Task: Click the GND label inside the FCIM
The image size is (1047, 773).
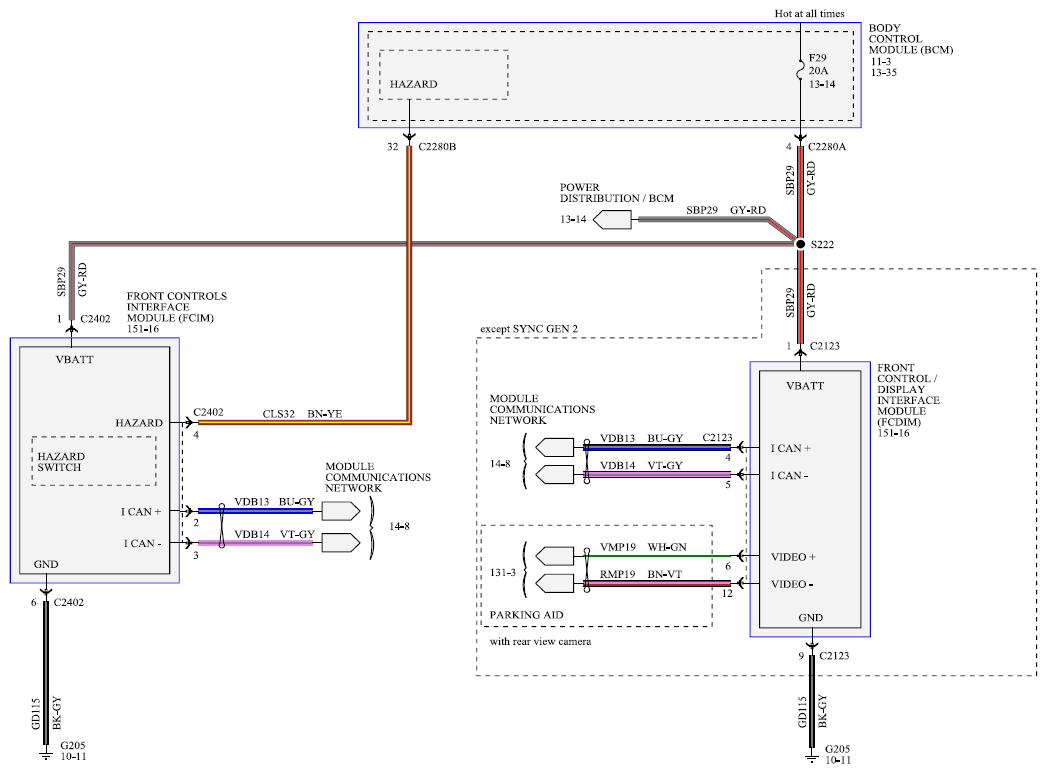Action: pyautogui.click(x=46, y=564)
